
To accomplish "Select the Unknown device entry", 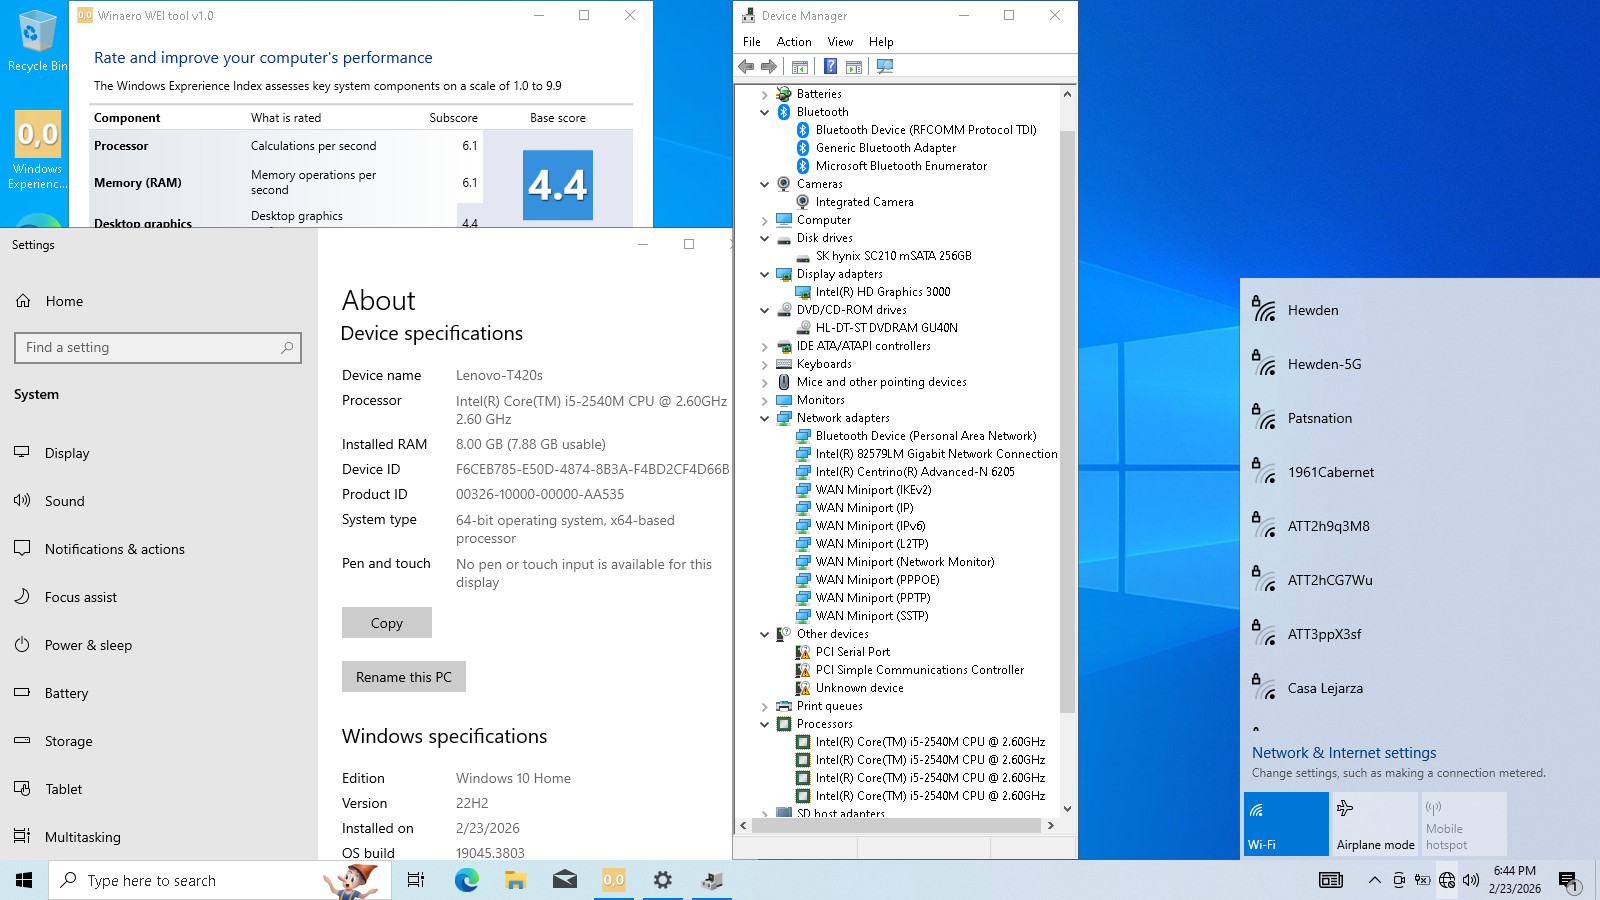I will [x=860, y=688].
